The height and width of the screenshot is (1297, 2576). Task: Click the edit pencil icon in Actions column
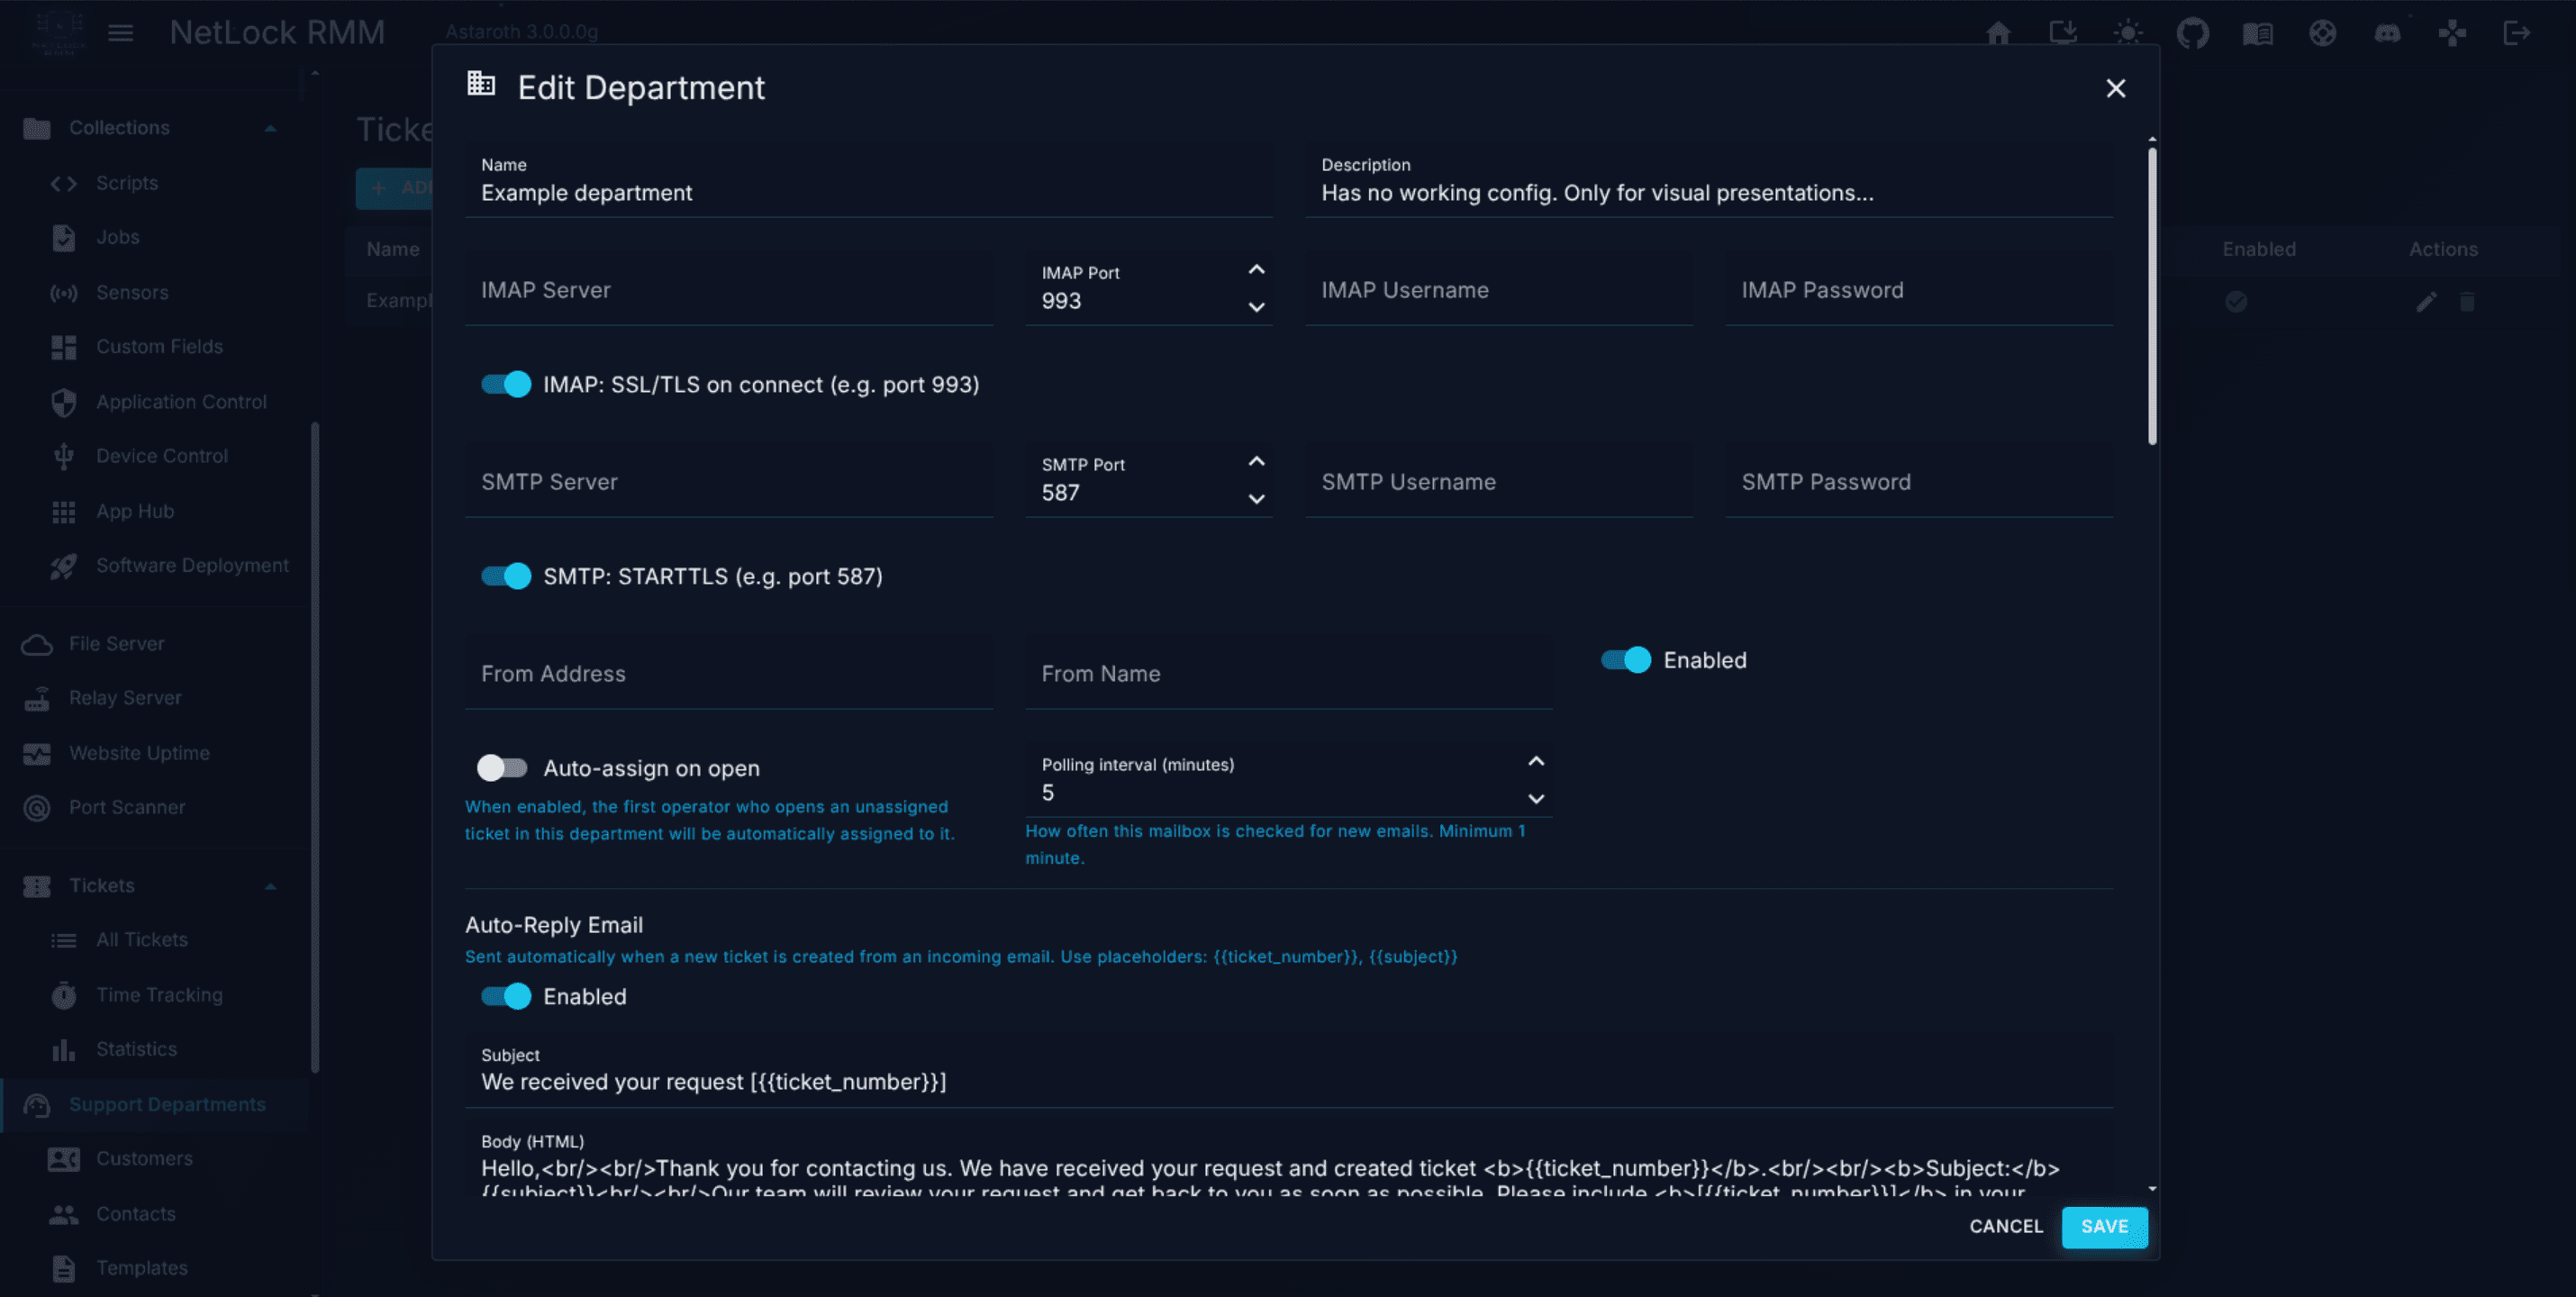tap(2426, 302)
